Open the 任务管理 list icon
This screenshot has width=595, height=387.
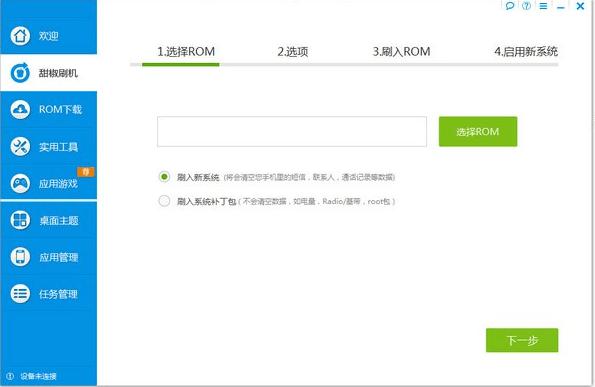[20, 294]
